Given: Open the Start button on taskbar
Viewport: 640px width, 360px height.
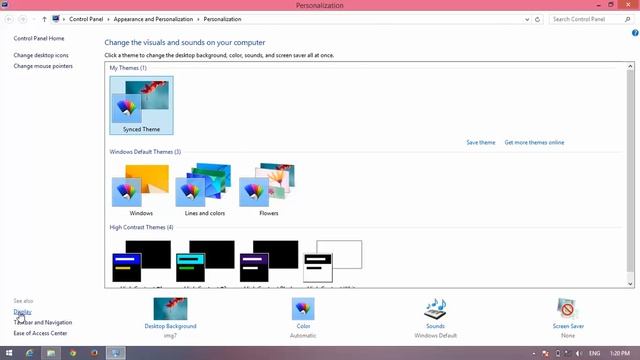Looking at the screenshot, I should pos(9,353).
